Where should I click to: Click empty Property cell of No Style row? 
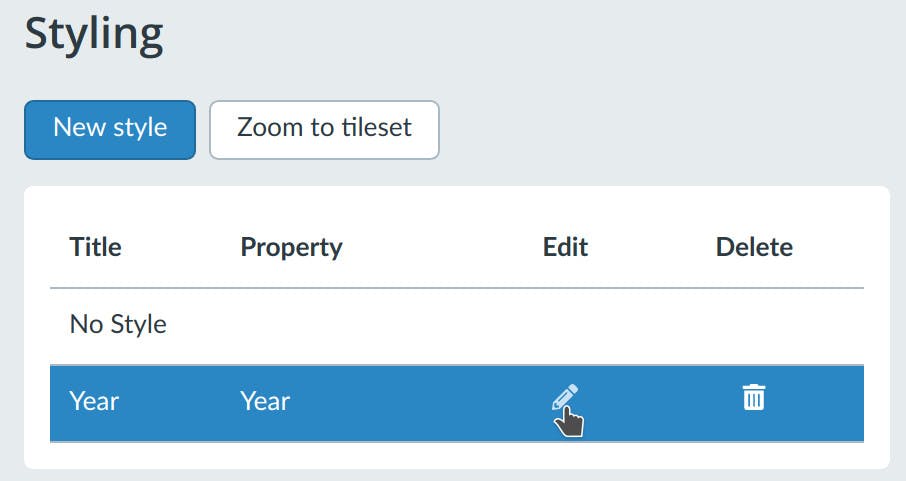click(291, 324)
